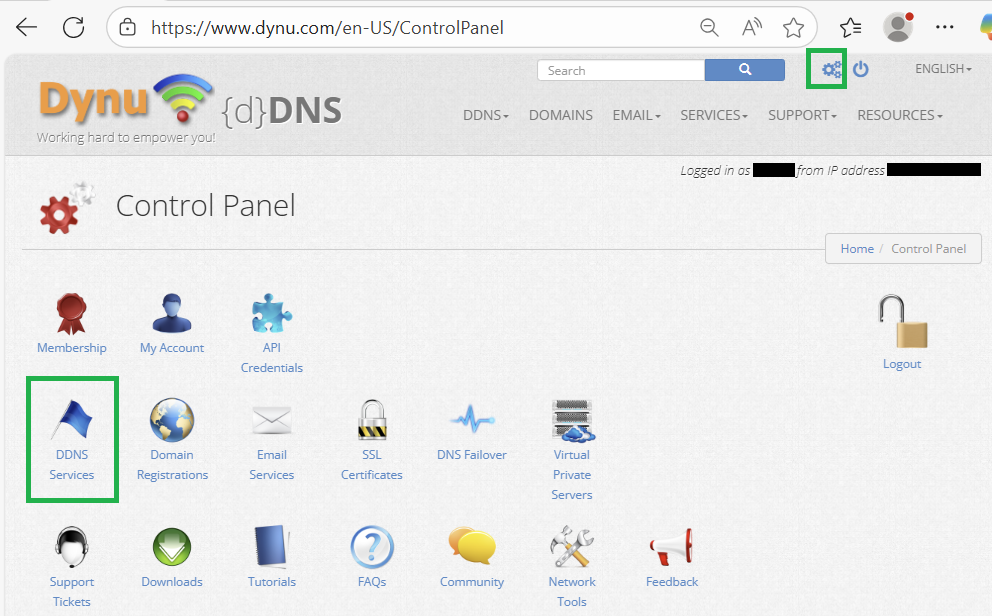Open the browser favorites list icon
The width and height of the screenshot is (992, 616).
pos(851,27)
